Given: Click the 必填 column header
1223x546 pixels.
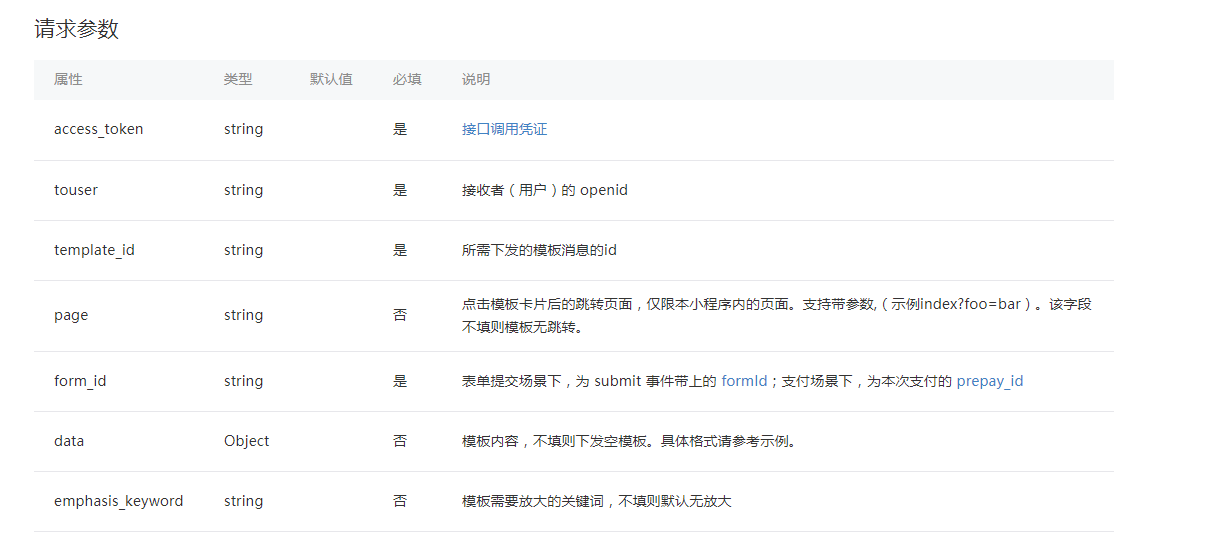Looking at the screenshot, I should click(407, 79).
